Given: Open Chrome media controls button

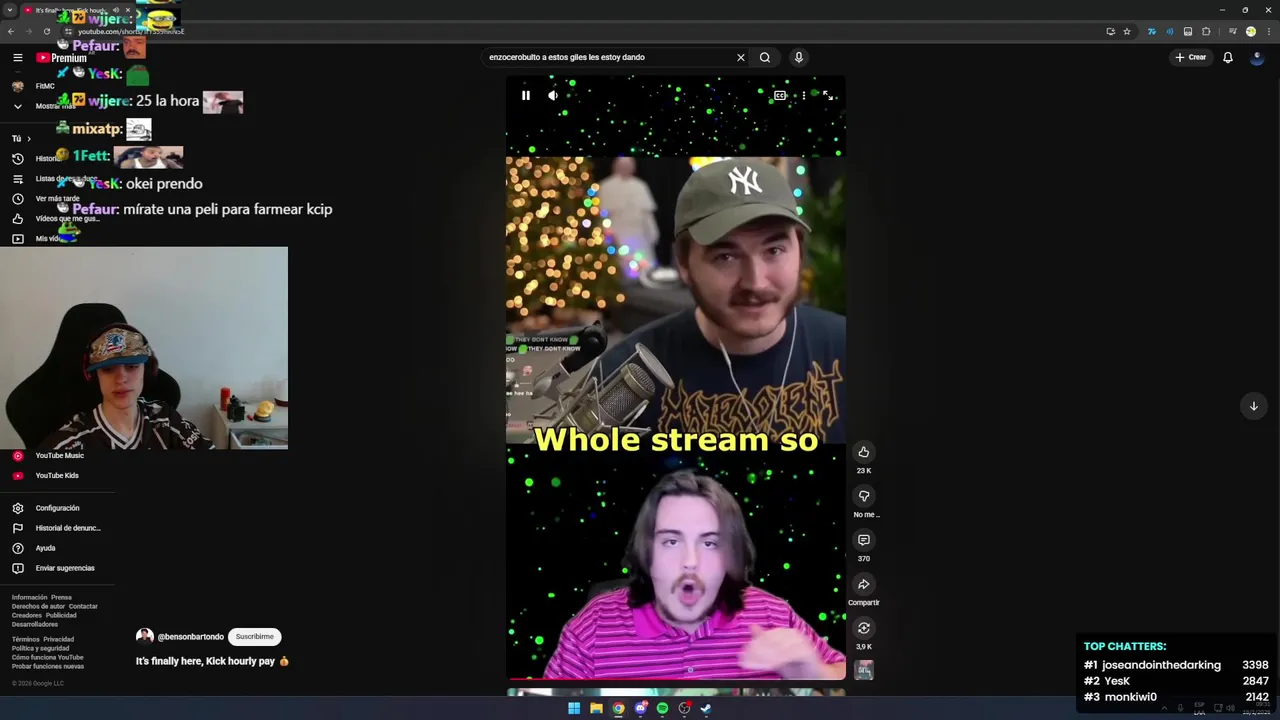Looking at the screenshot, I should click(1232, 31).
